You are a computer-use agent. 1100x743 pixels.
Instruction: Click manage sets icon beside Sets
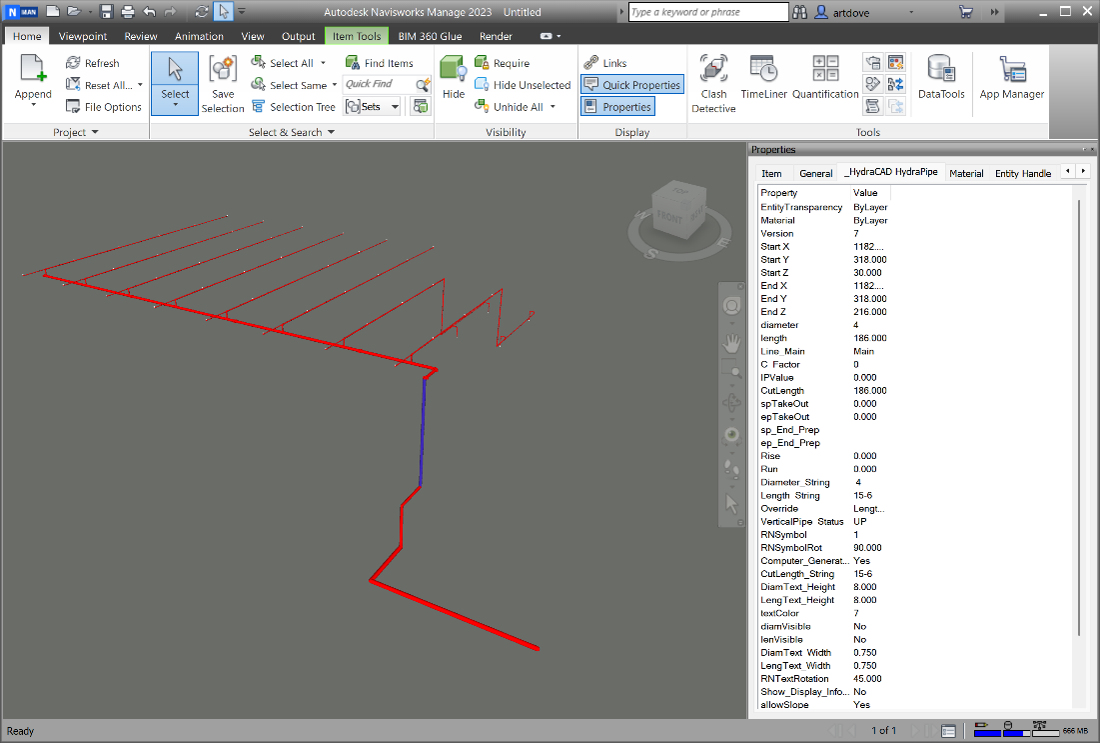[x=420, y=107]
